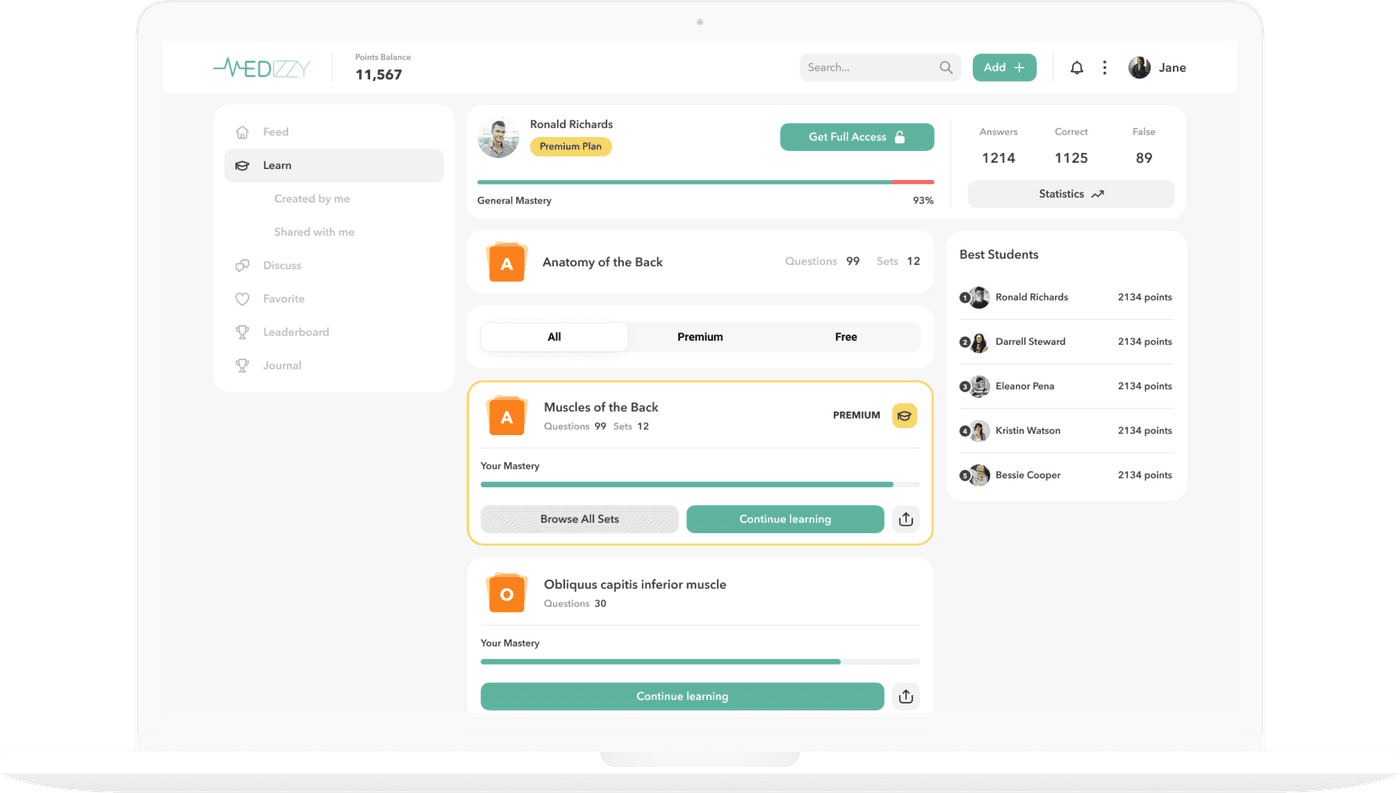Select the All filter tab
Image resolution: width=1400 pixels, height=793 pixels.
click(554, 337)
